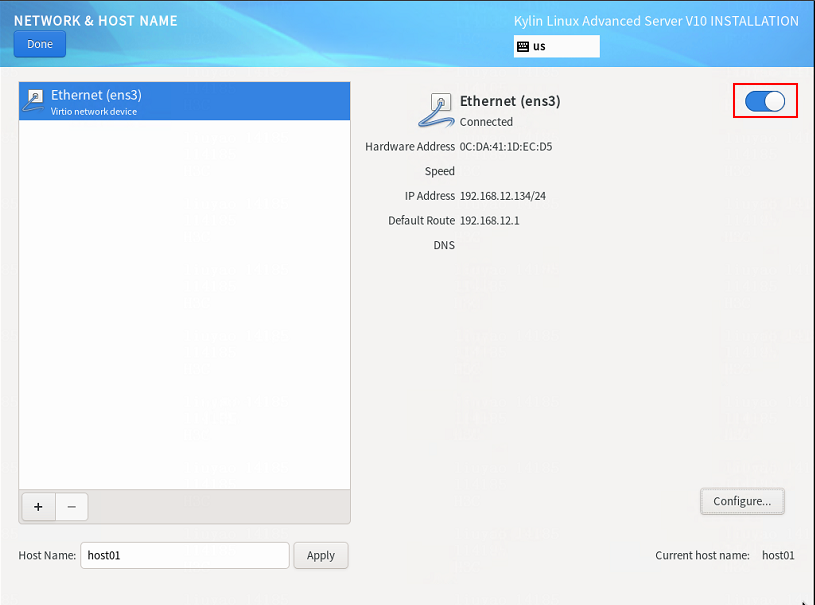Click the Connected status text

click(x=486, y=122)
